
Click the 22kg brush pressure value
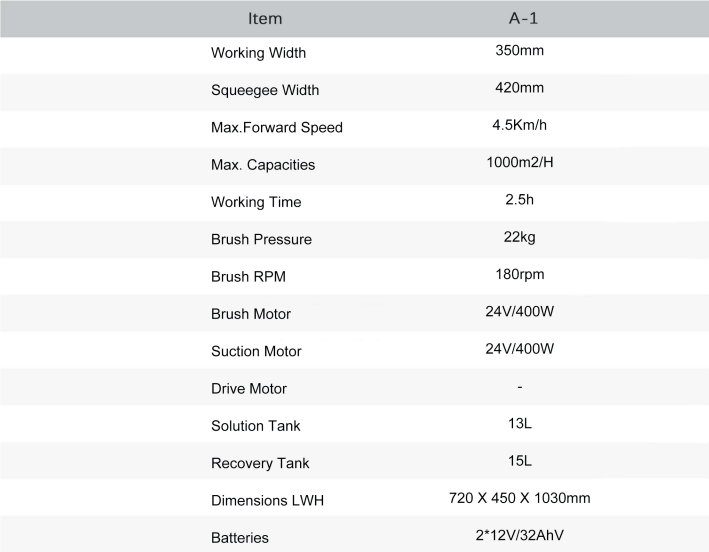(519, 238)
